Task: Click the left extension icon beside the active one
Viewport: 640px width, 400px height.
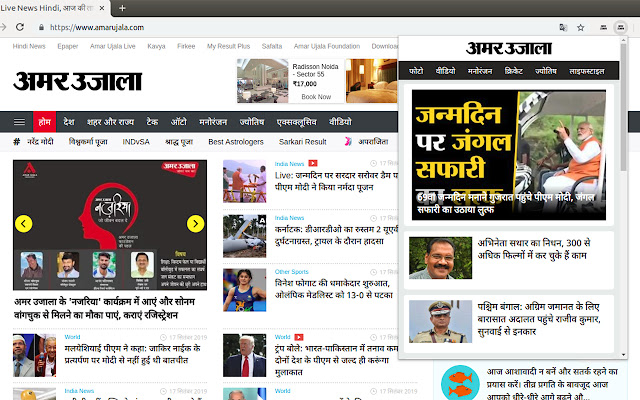Action: coord(603,27)
